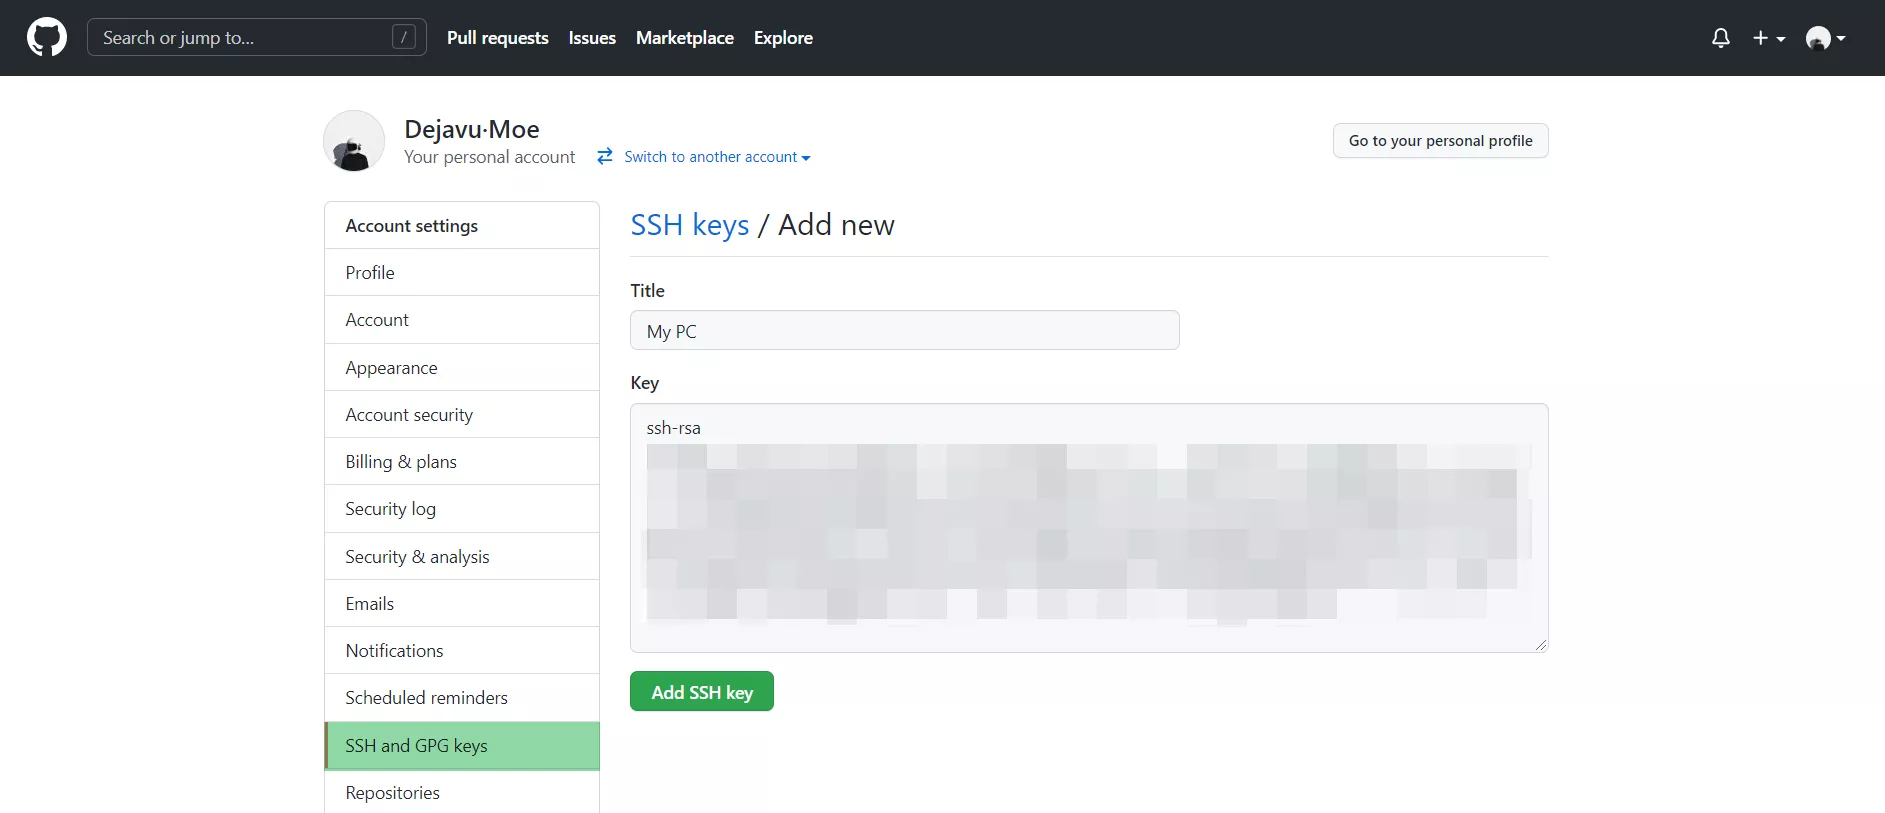The image size is (1885, 813).
Task: Click the slash shortcut icon in search
Action: (404, 37)
